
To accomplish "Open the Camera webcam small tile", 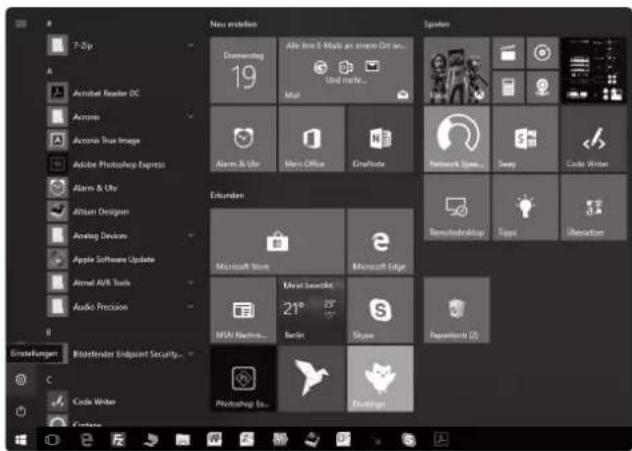I will [543, 87].
